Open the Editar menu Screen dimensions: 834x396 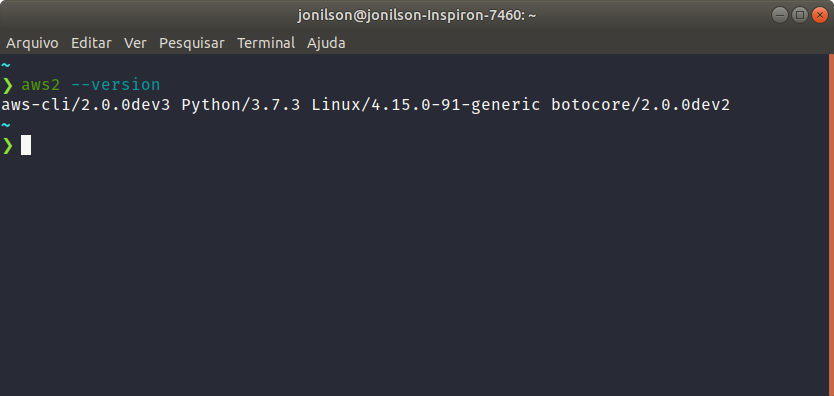click(91, 43)
